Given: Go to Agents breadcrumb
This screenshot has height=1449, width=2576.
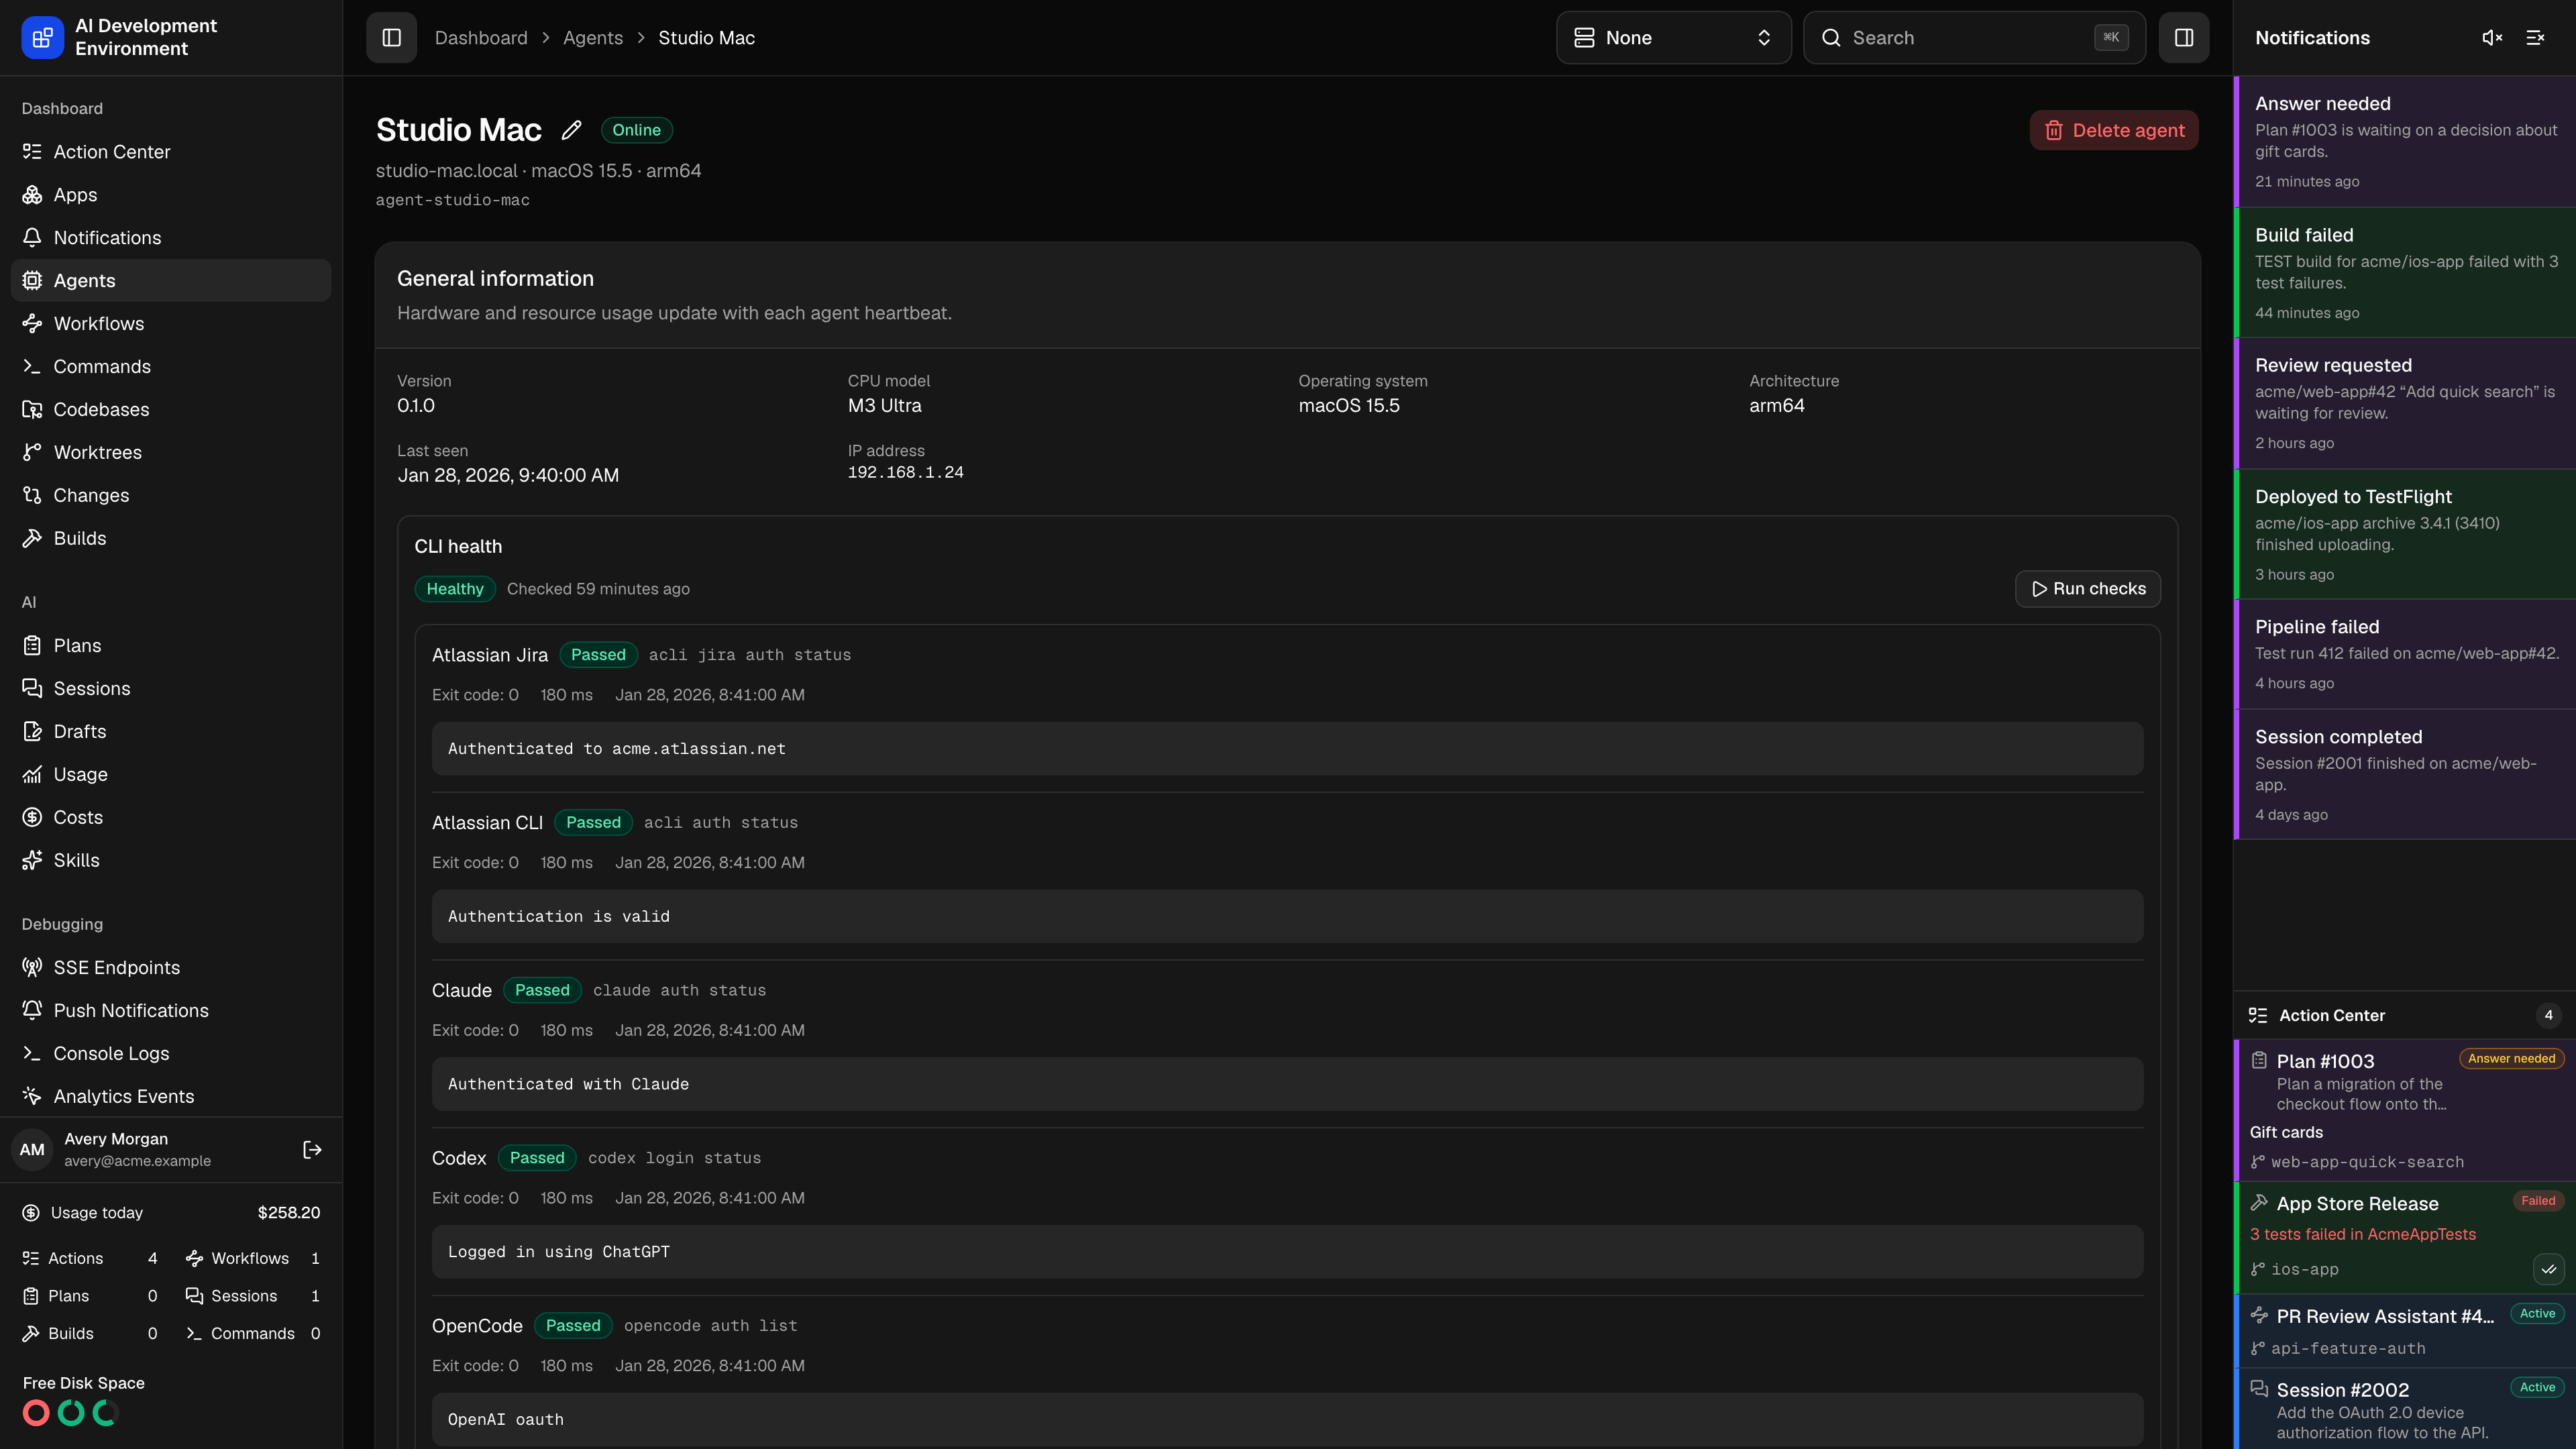Looking at the screenshot, I should point(593,38).
